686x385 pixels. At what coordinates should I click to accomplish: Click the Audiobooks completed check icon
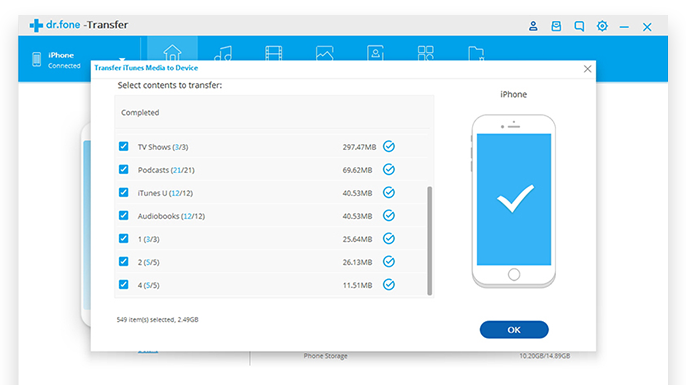389,215
